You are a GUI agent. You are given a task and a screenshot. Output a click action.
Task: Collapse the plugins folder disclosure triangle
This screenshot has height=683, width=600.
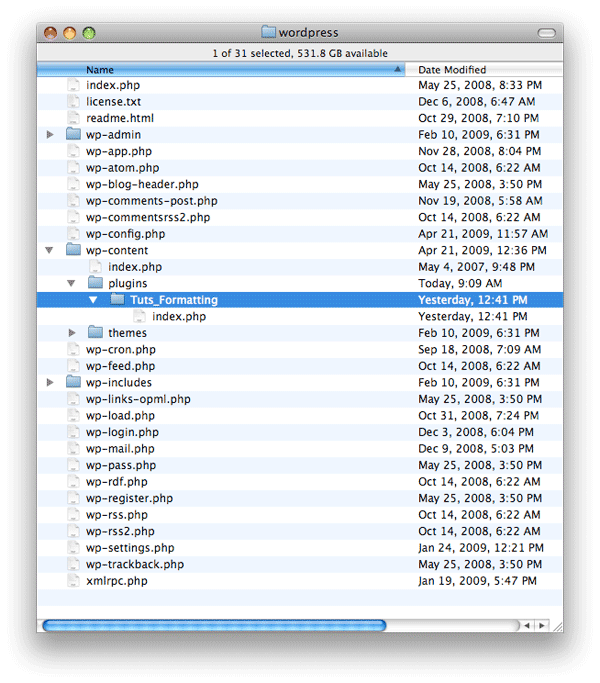pos(71,284)
